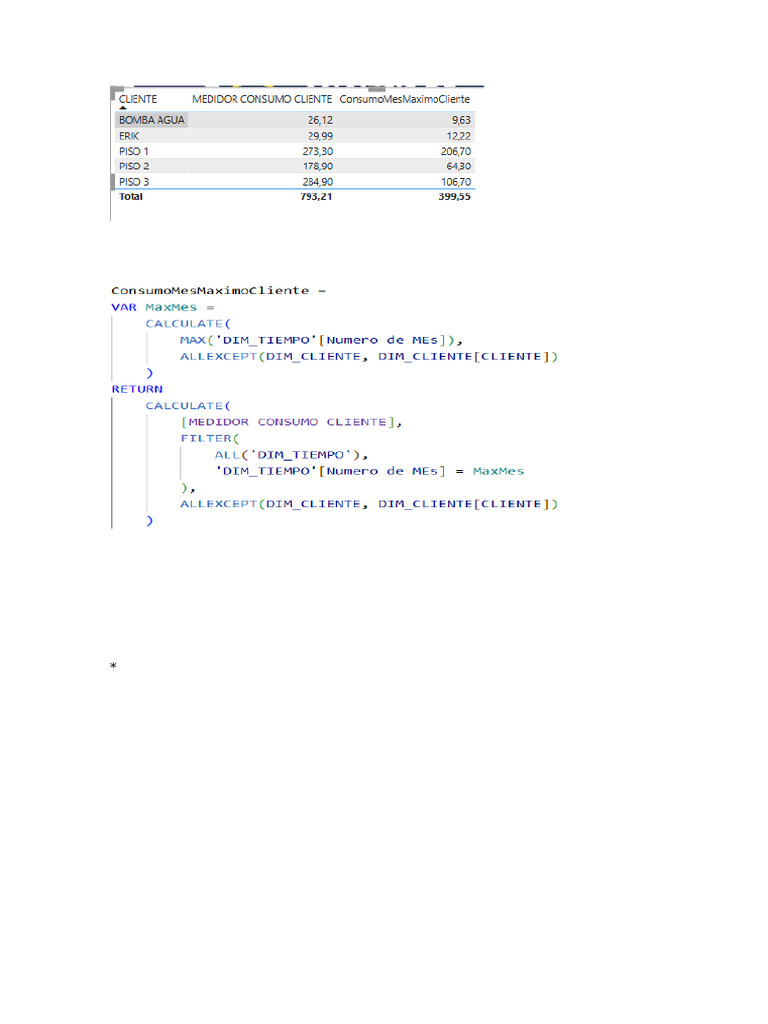Click the table's left-edge resize handle
This screenshot has height=1024, width=768.
coord(112,182)
